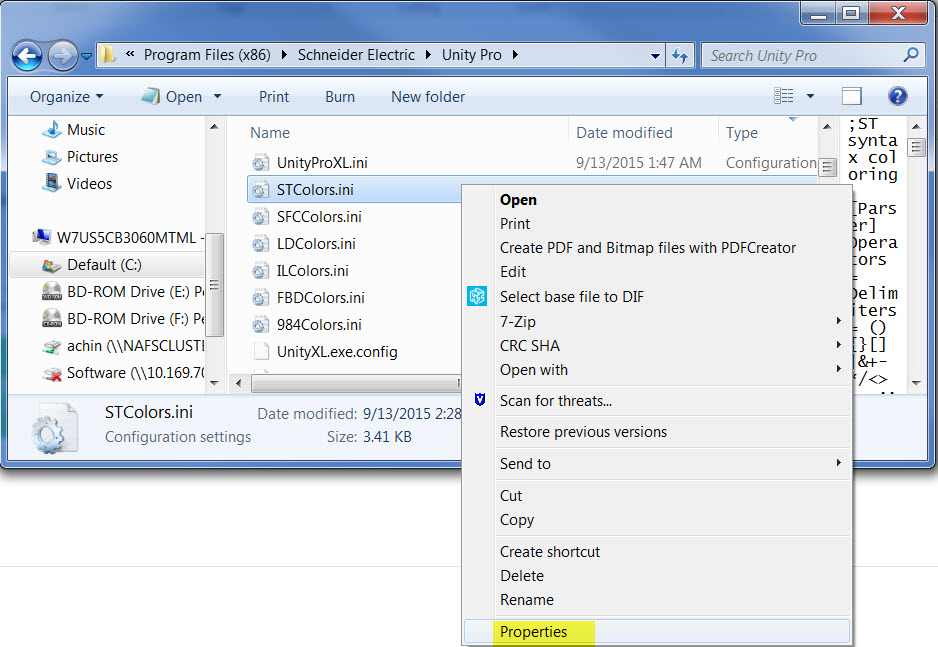Click the Help question mark icon

tap(897, 96)
